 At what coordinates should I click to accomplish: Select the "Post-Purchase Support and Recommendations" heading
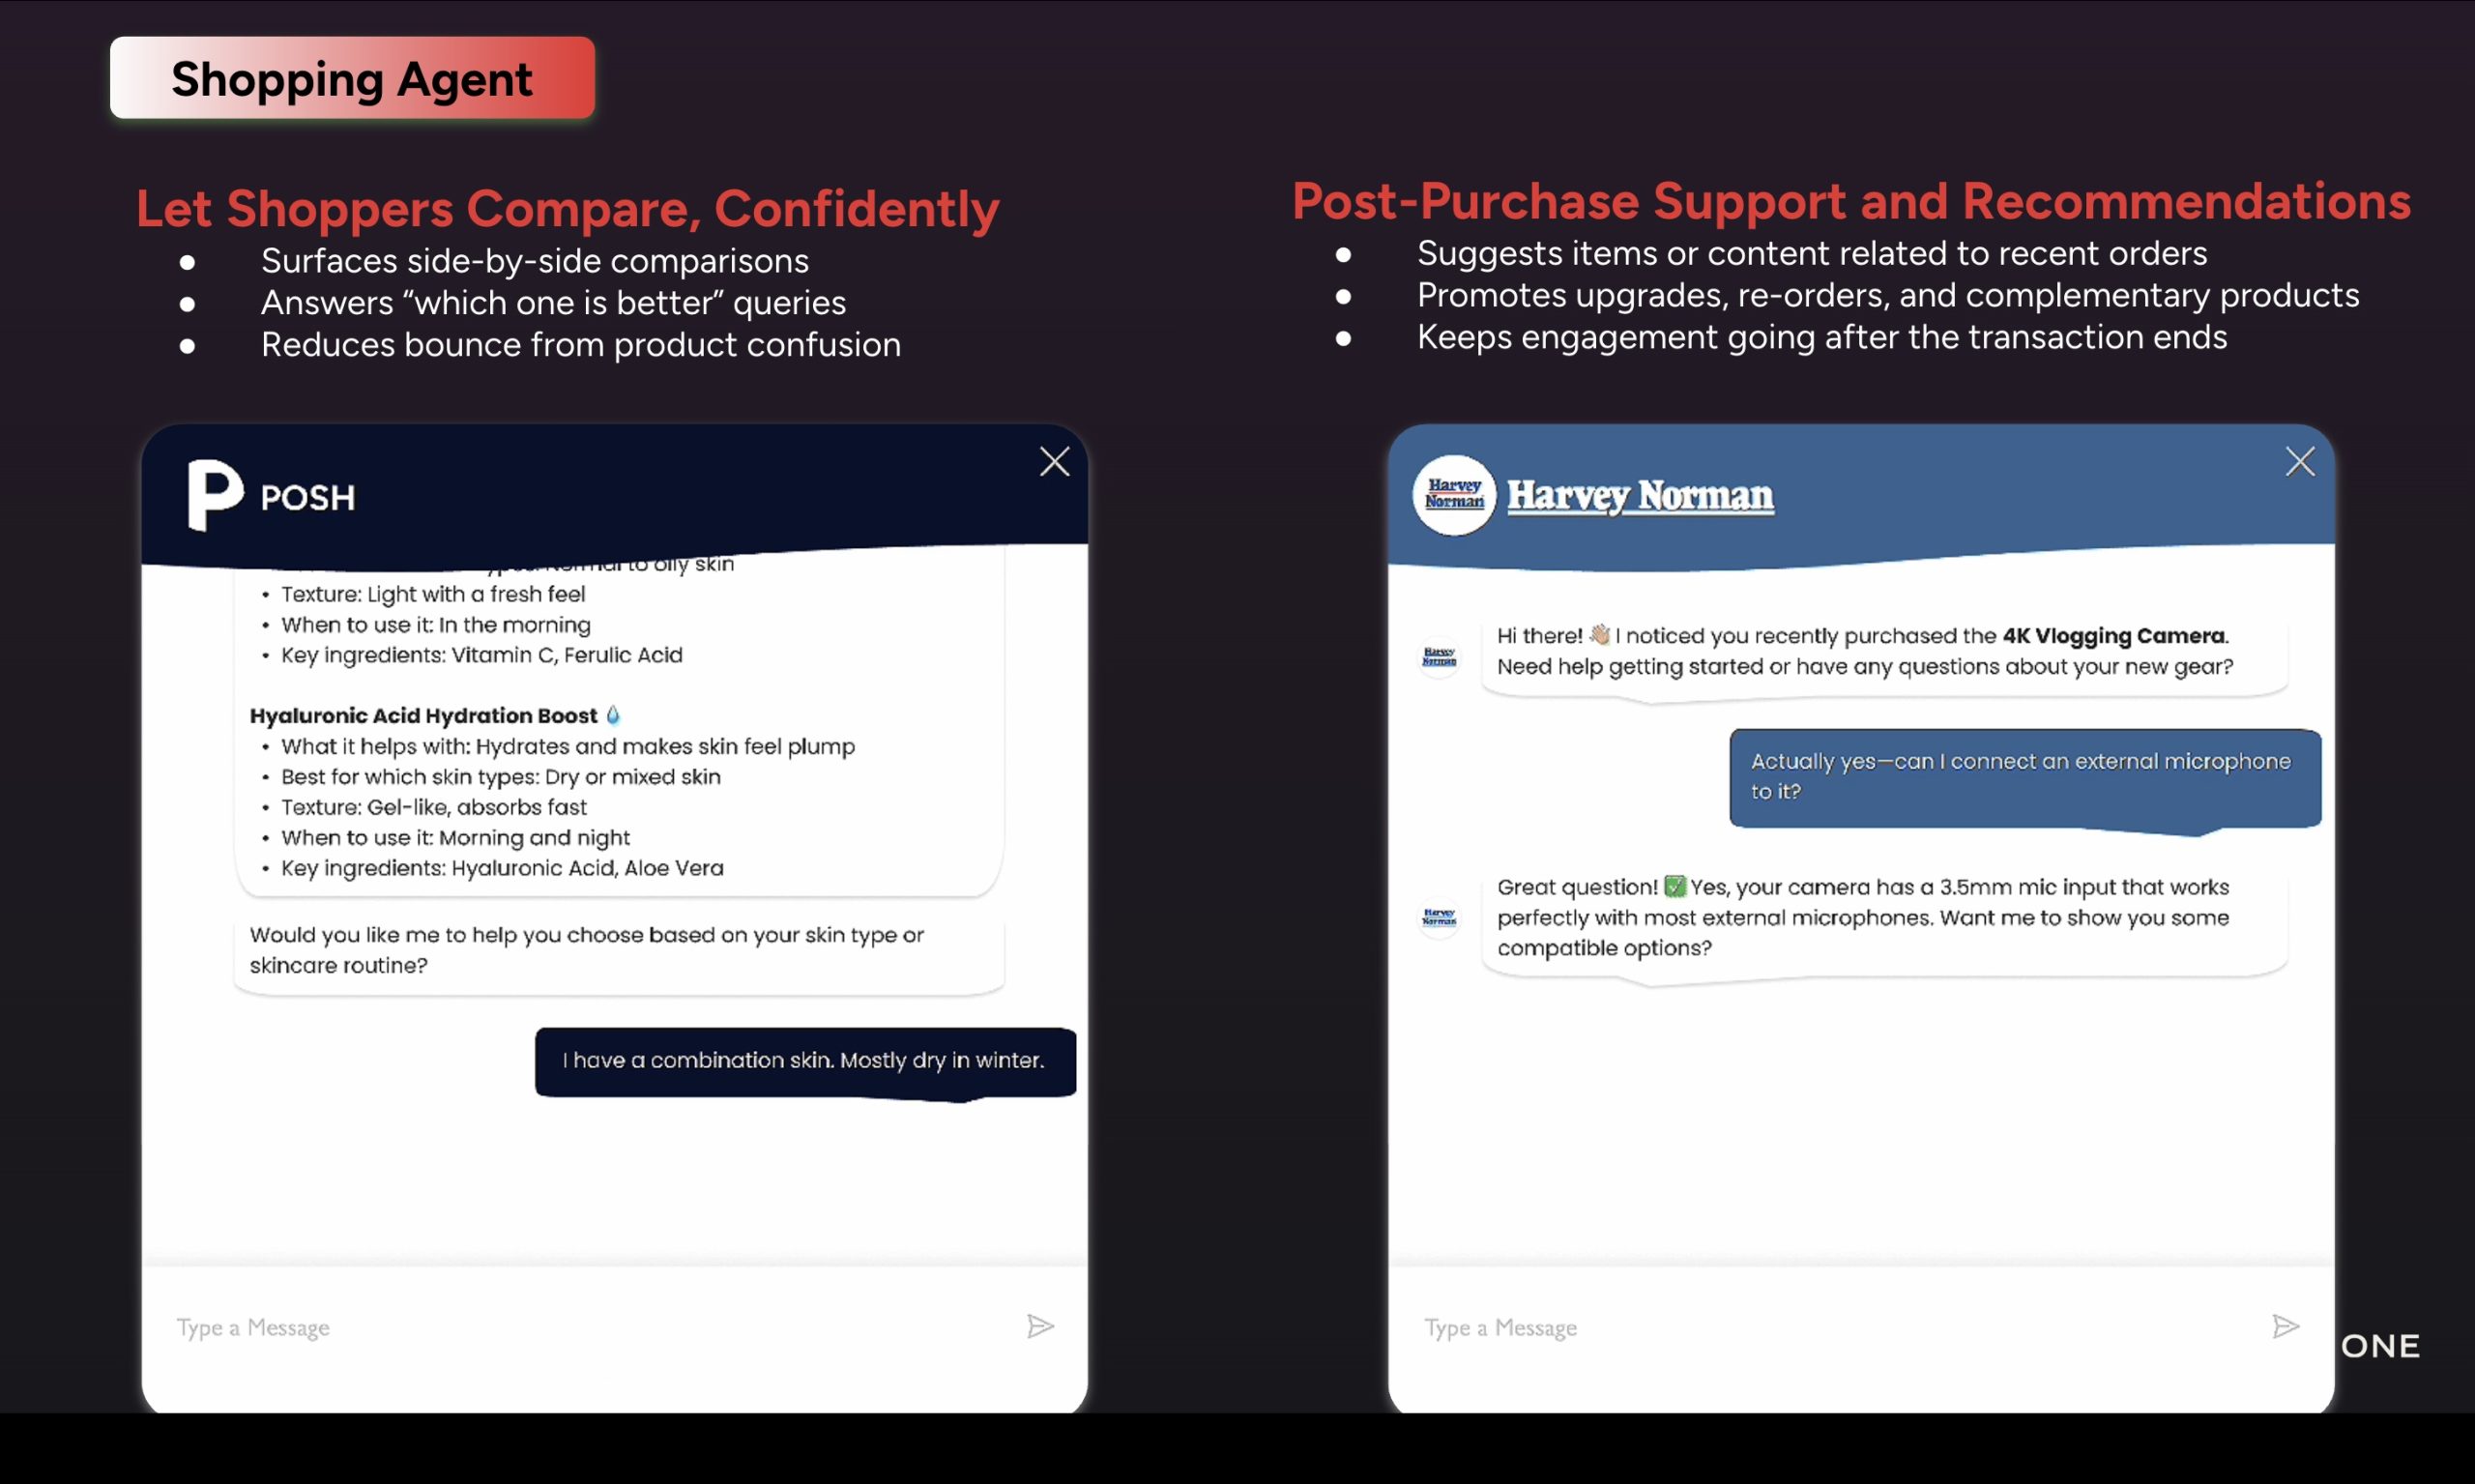pyautogui.click(x=1851, y=201)
